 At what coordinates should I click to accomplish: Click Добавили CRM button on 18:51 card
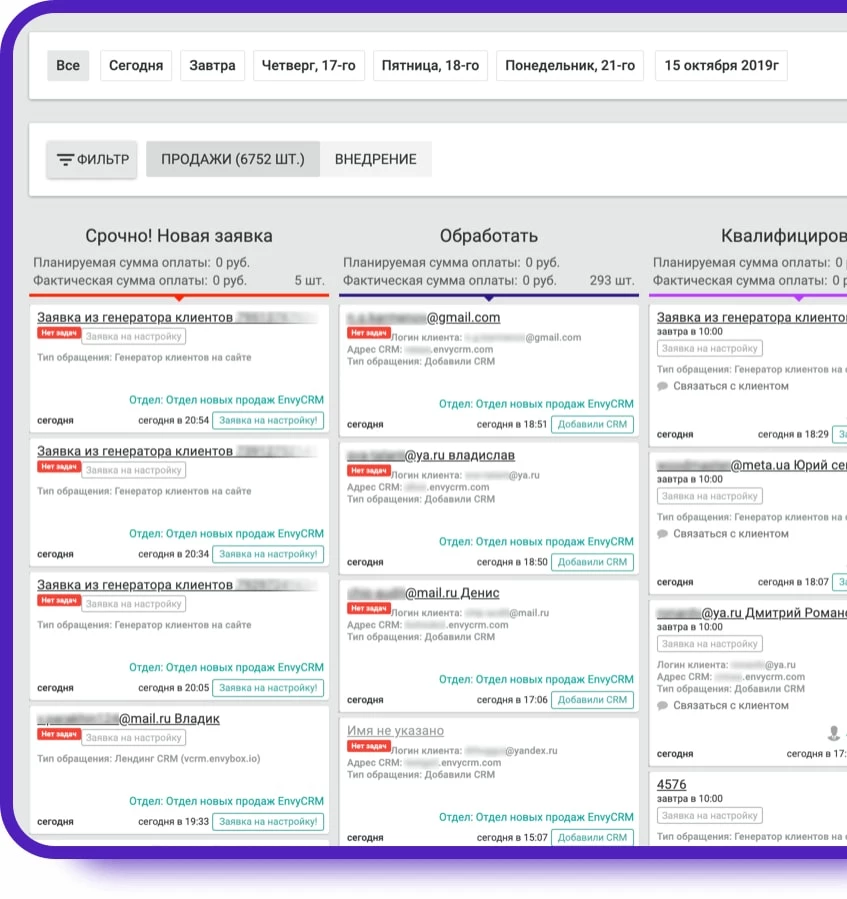[x=592, y=424]
